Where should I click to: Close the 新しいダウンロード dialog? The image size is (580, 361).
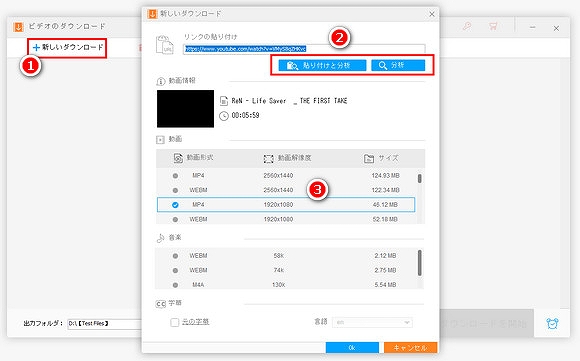(432, 14)
